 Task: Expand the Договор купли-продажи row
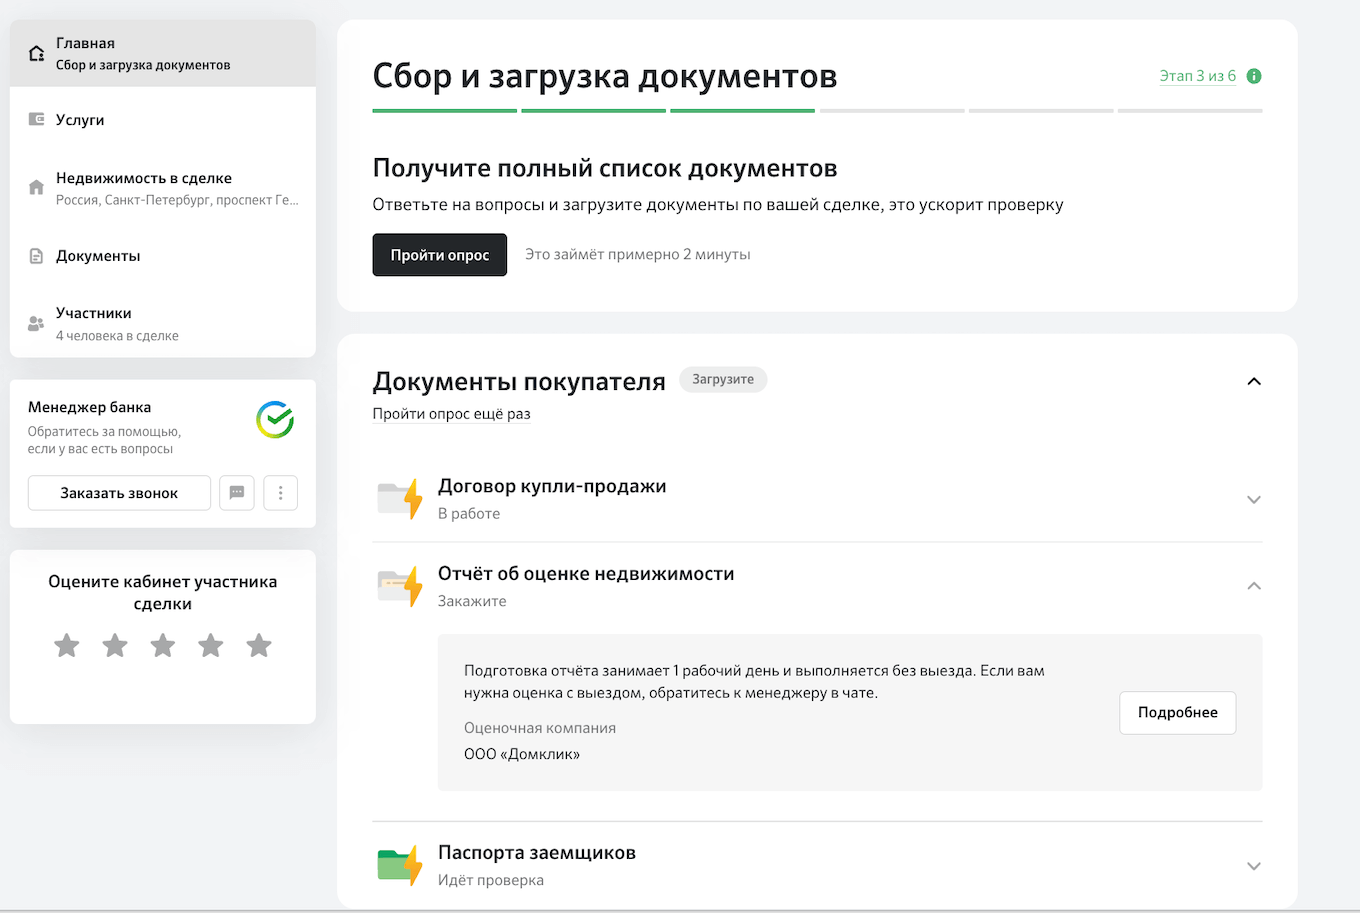(x=1254, y=499)
